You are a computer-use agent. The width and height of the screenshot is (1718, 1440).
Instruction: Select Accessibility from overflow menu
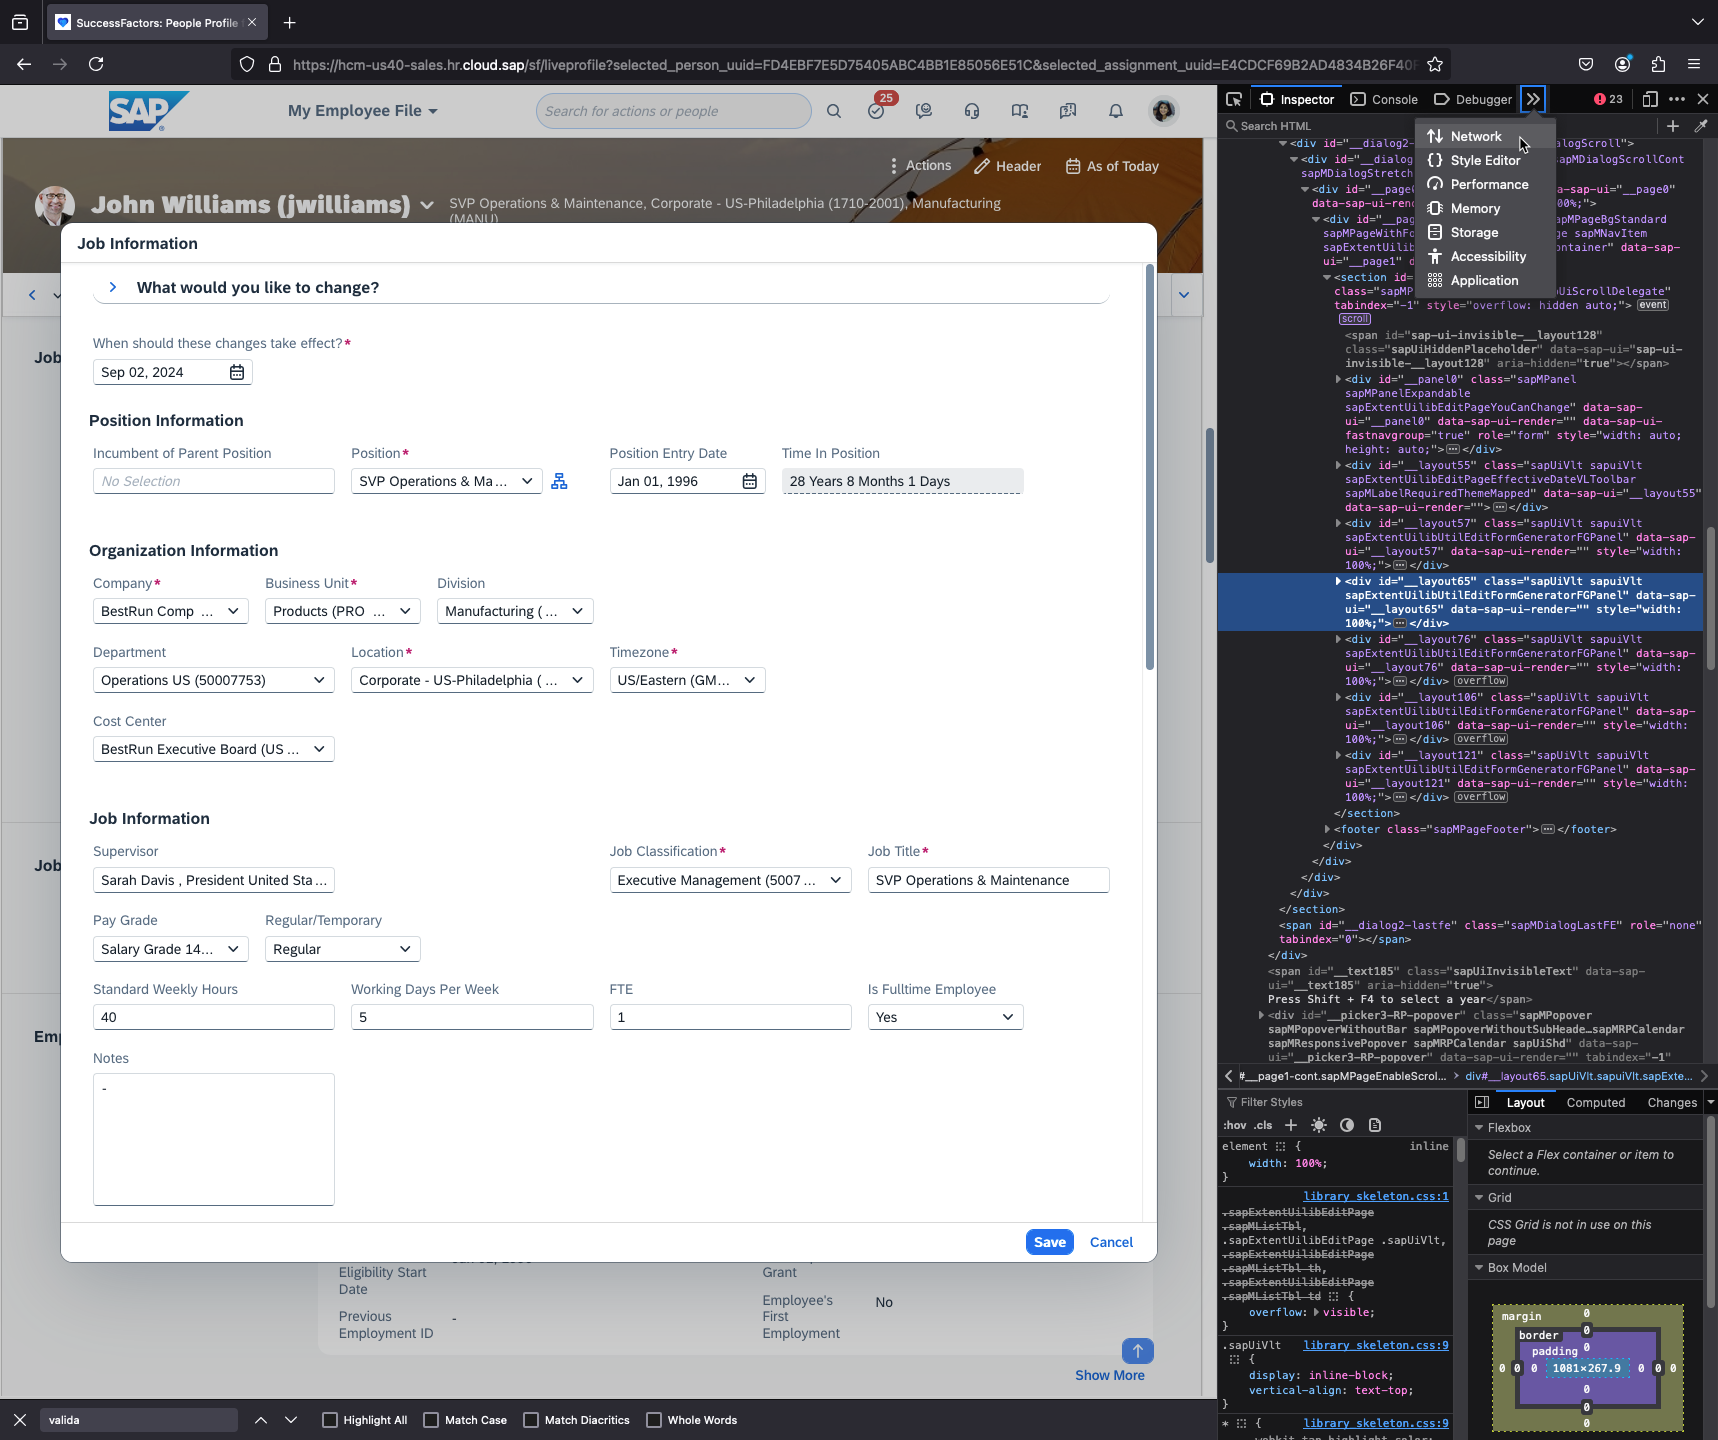point(1485,256)
